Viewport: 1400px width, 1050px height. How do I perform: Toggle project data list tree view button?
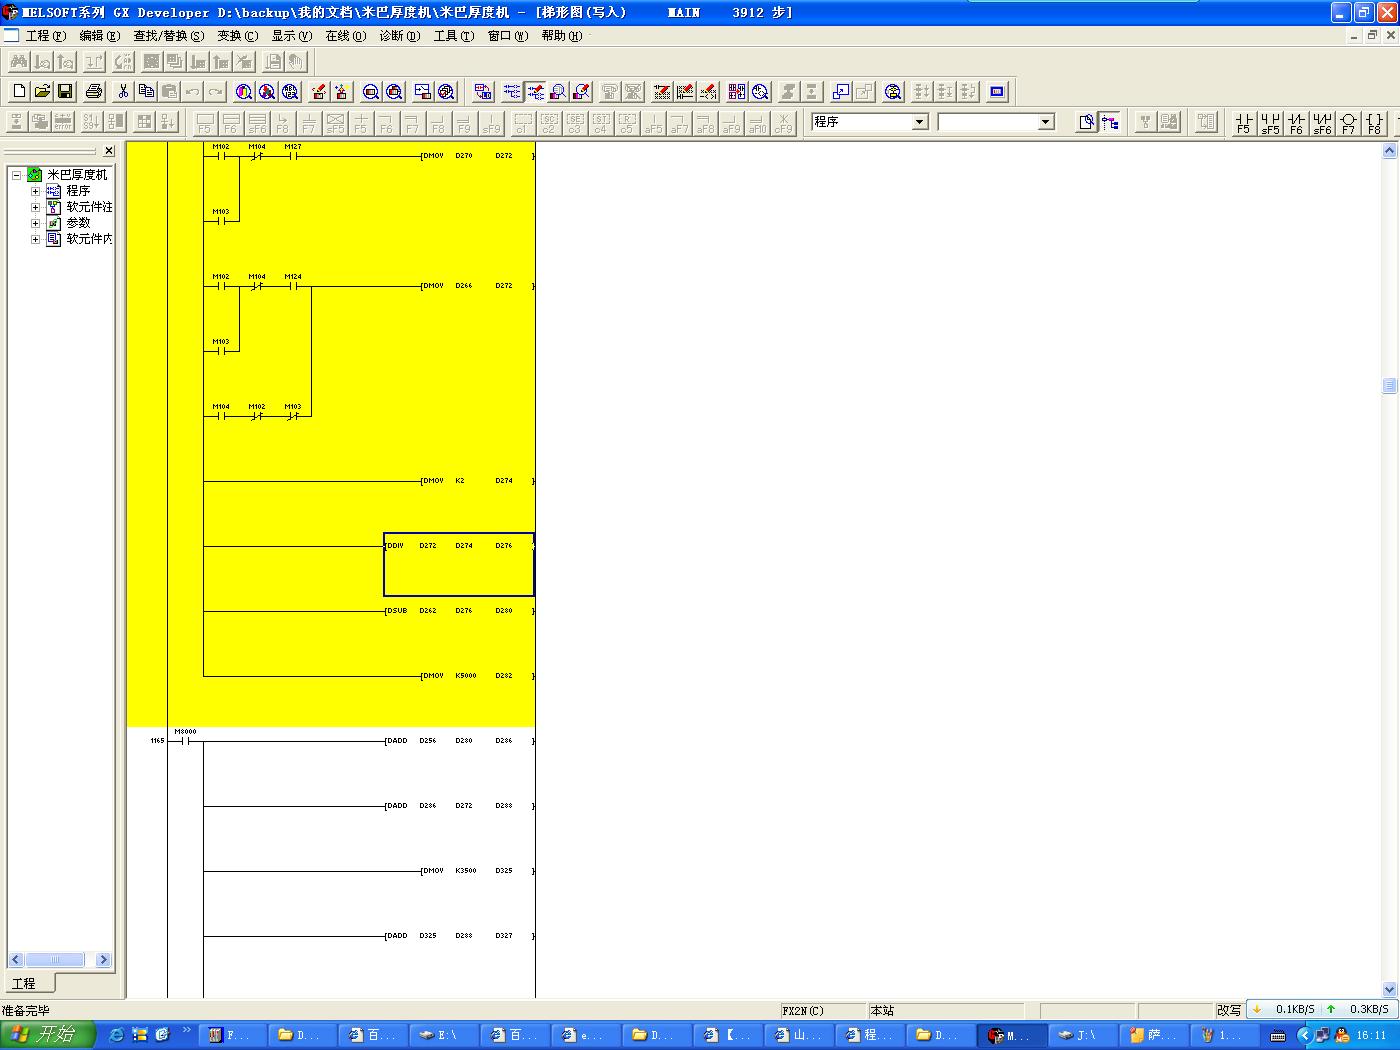click(1110, 122)
